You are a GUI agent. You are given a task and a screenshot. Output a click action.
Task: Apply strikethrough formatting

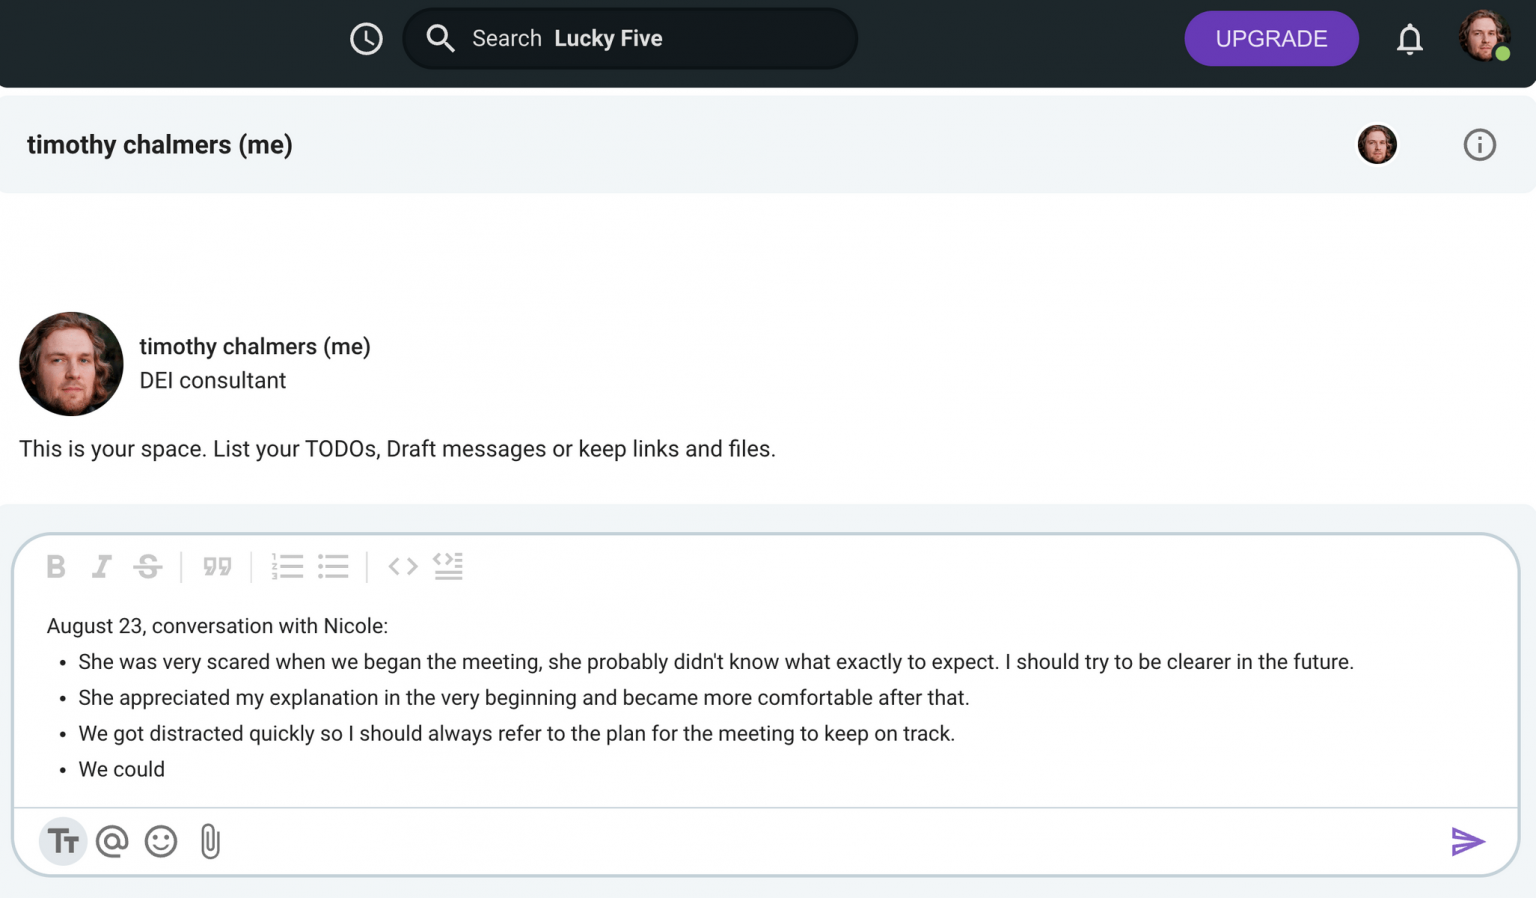coord(148,567)
